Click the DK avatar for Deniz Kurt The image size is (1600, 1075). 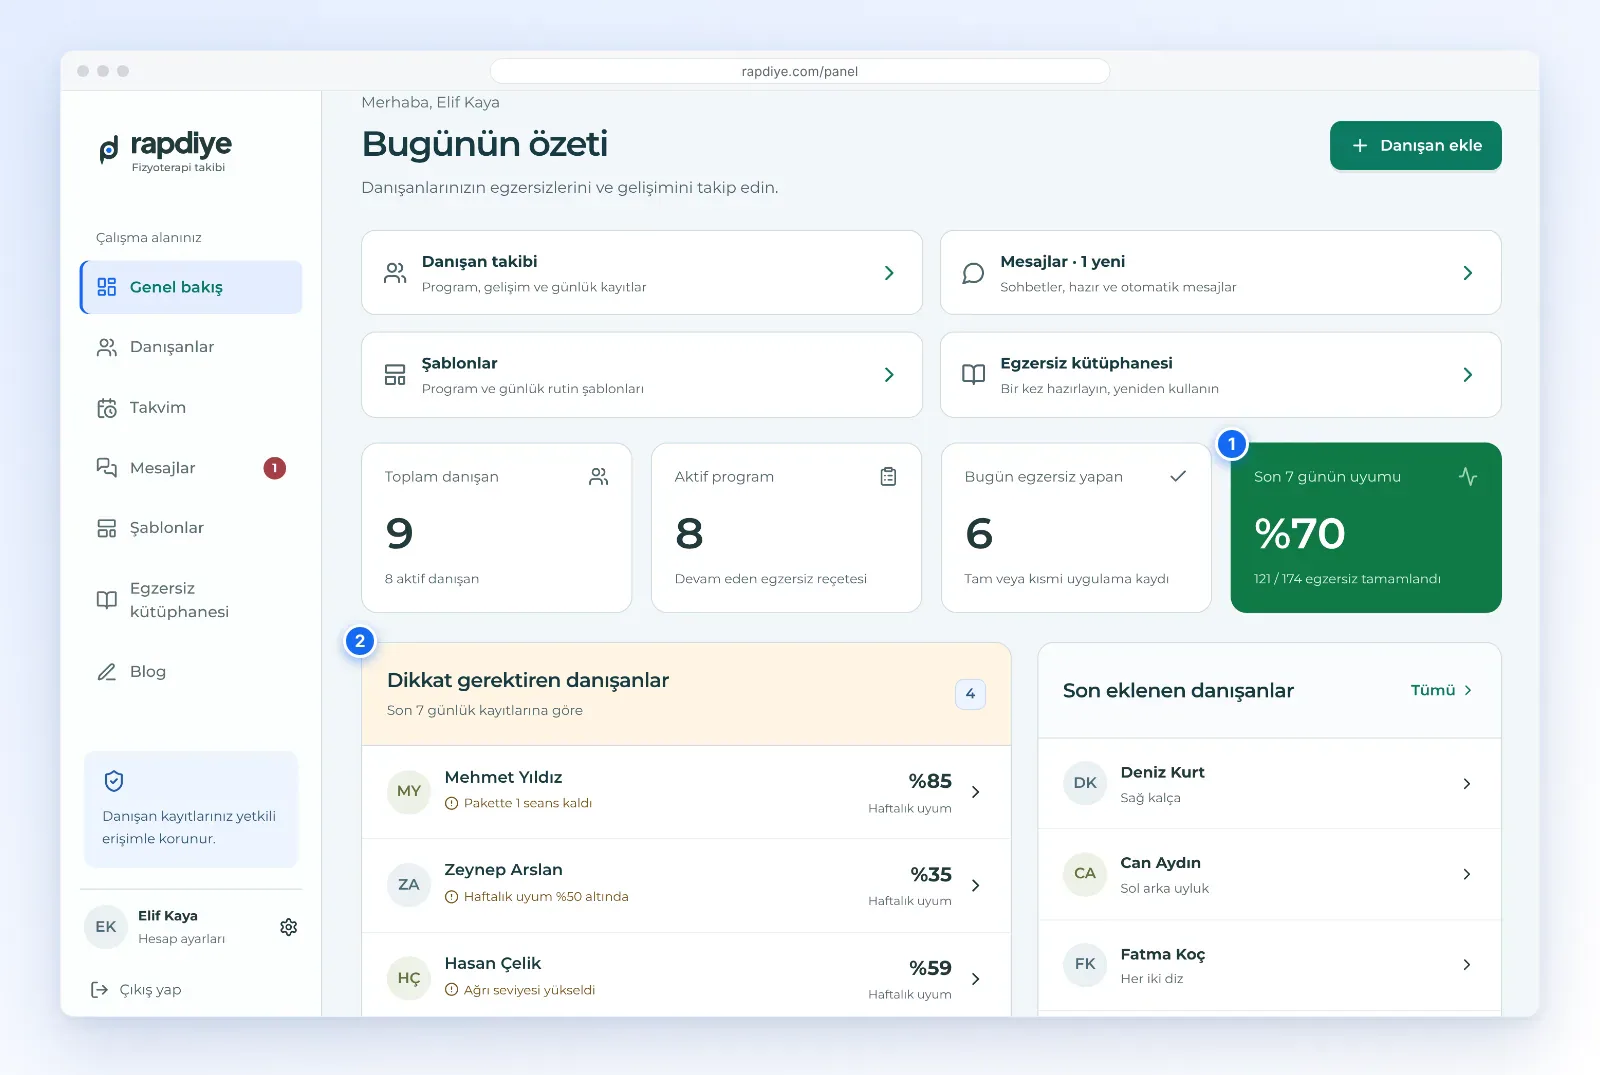[1085, 783]
